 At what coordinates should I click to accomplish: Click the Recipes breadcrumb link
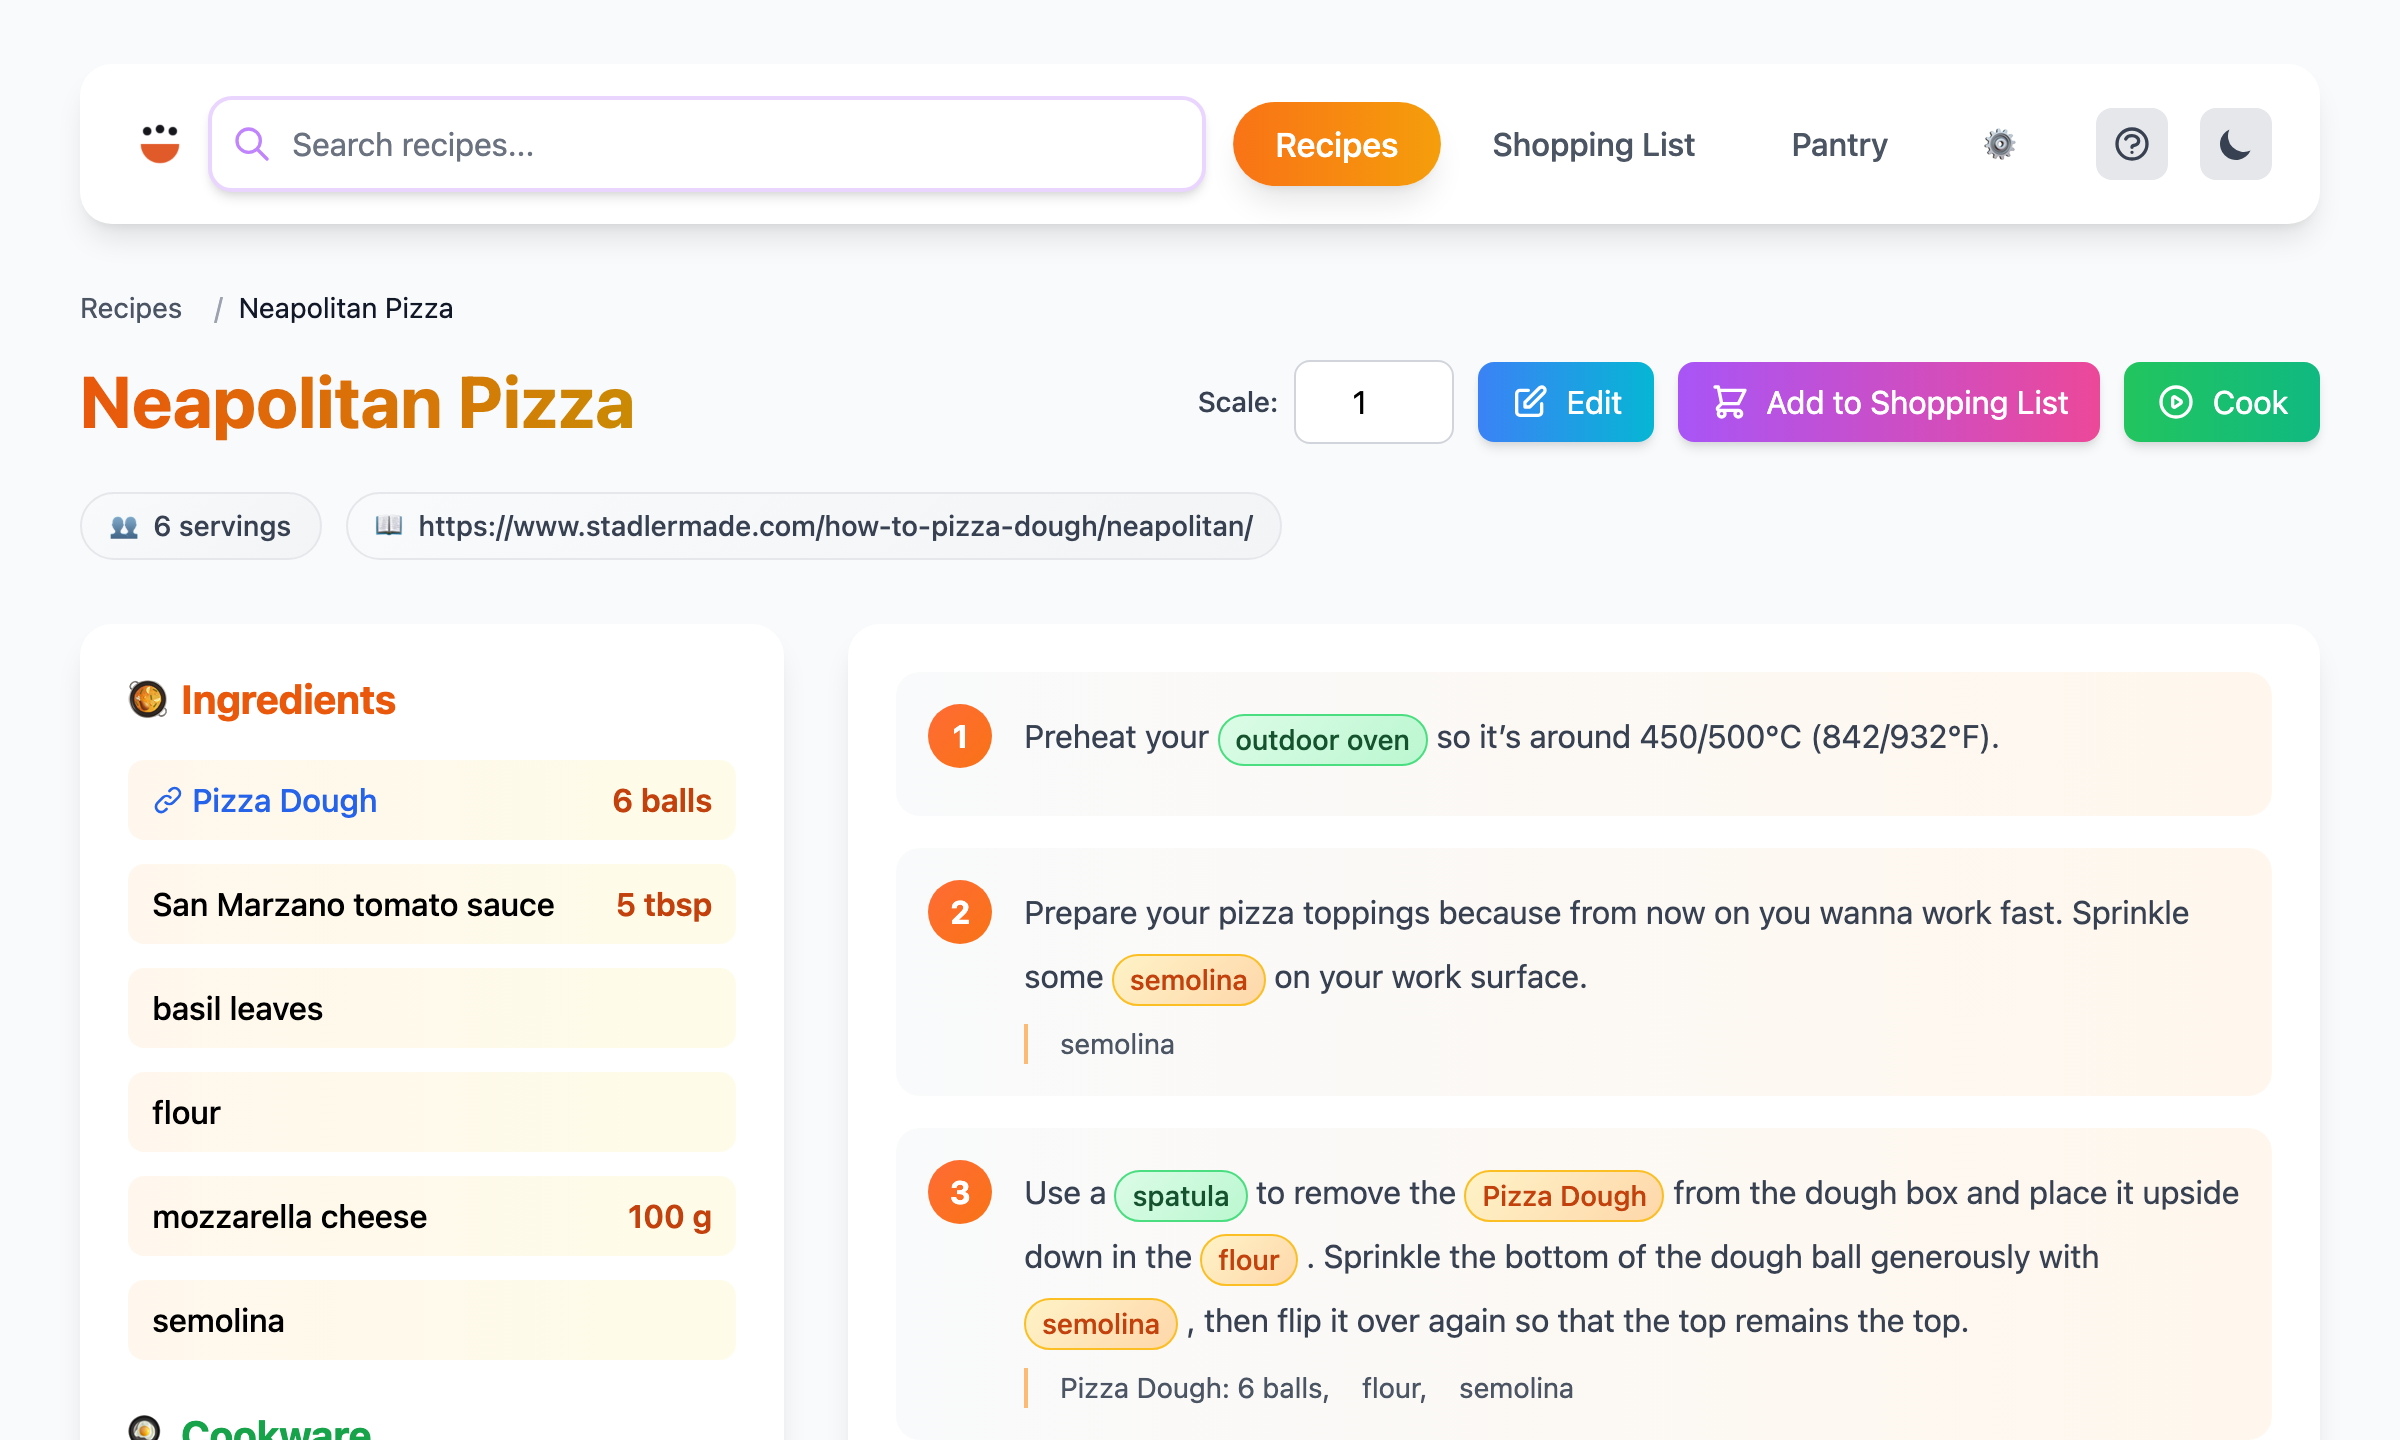131,308
